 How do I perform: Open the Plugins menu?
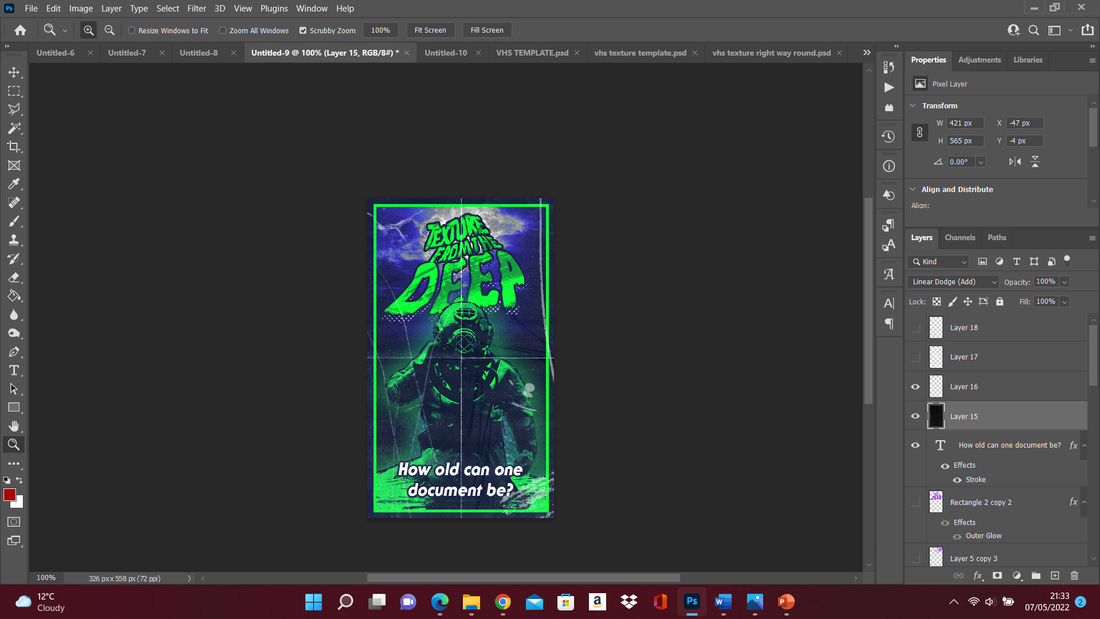click(x=274, y=8)
